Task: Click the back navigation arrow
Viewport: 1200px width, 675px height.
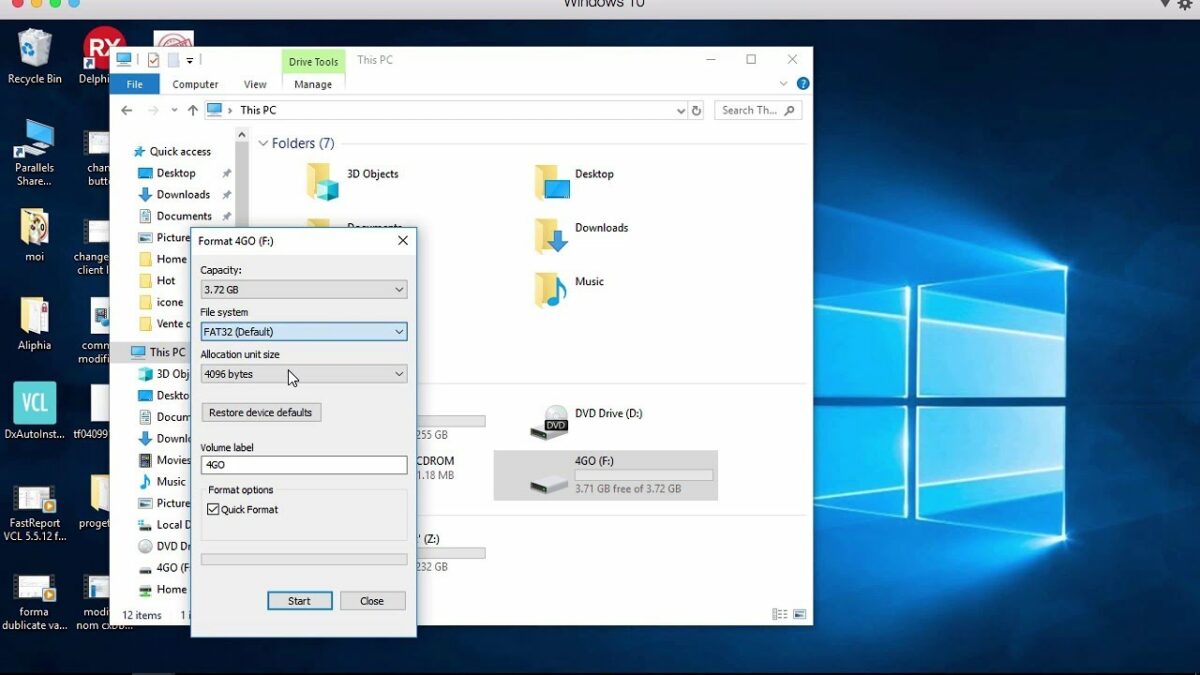Action: pyautogui.click(x=126, y=110)
